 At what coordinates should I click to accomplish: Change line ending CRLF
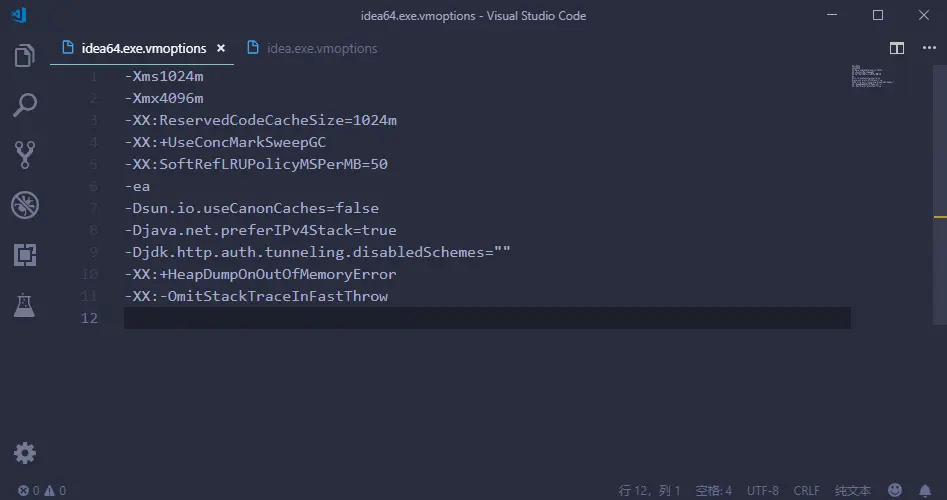pyautogui.click(x=807, y=491)
